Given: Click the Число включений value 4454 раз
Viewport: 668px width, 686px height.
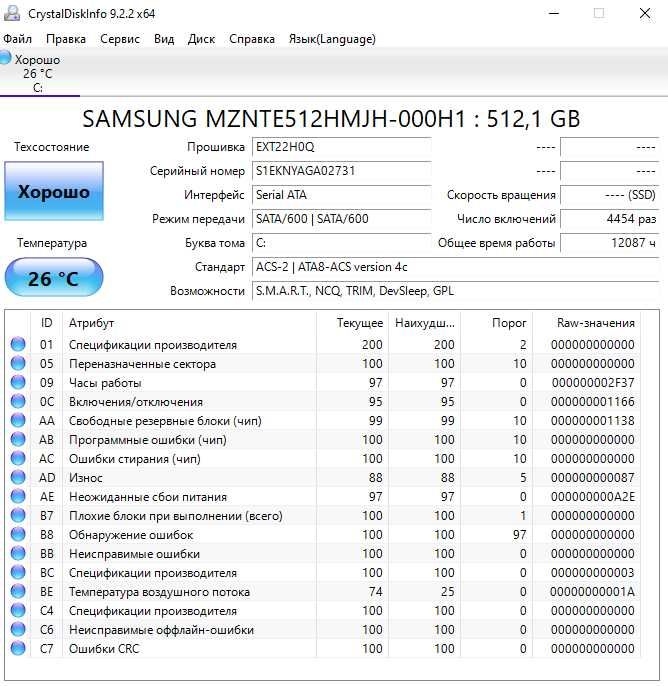Looking at the screenshot, I should point(609,219).
